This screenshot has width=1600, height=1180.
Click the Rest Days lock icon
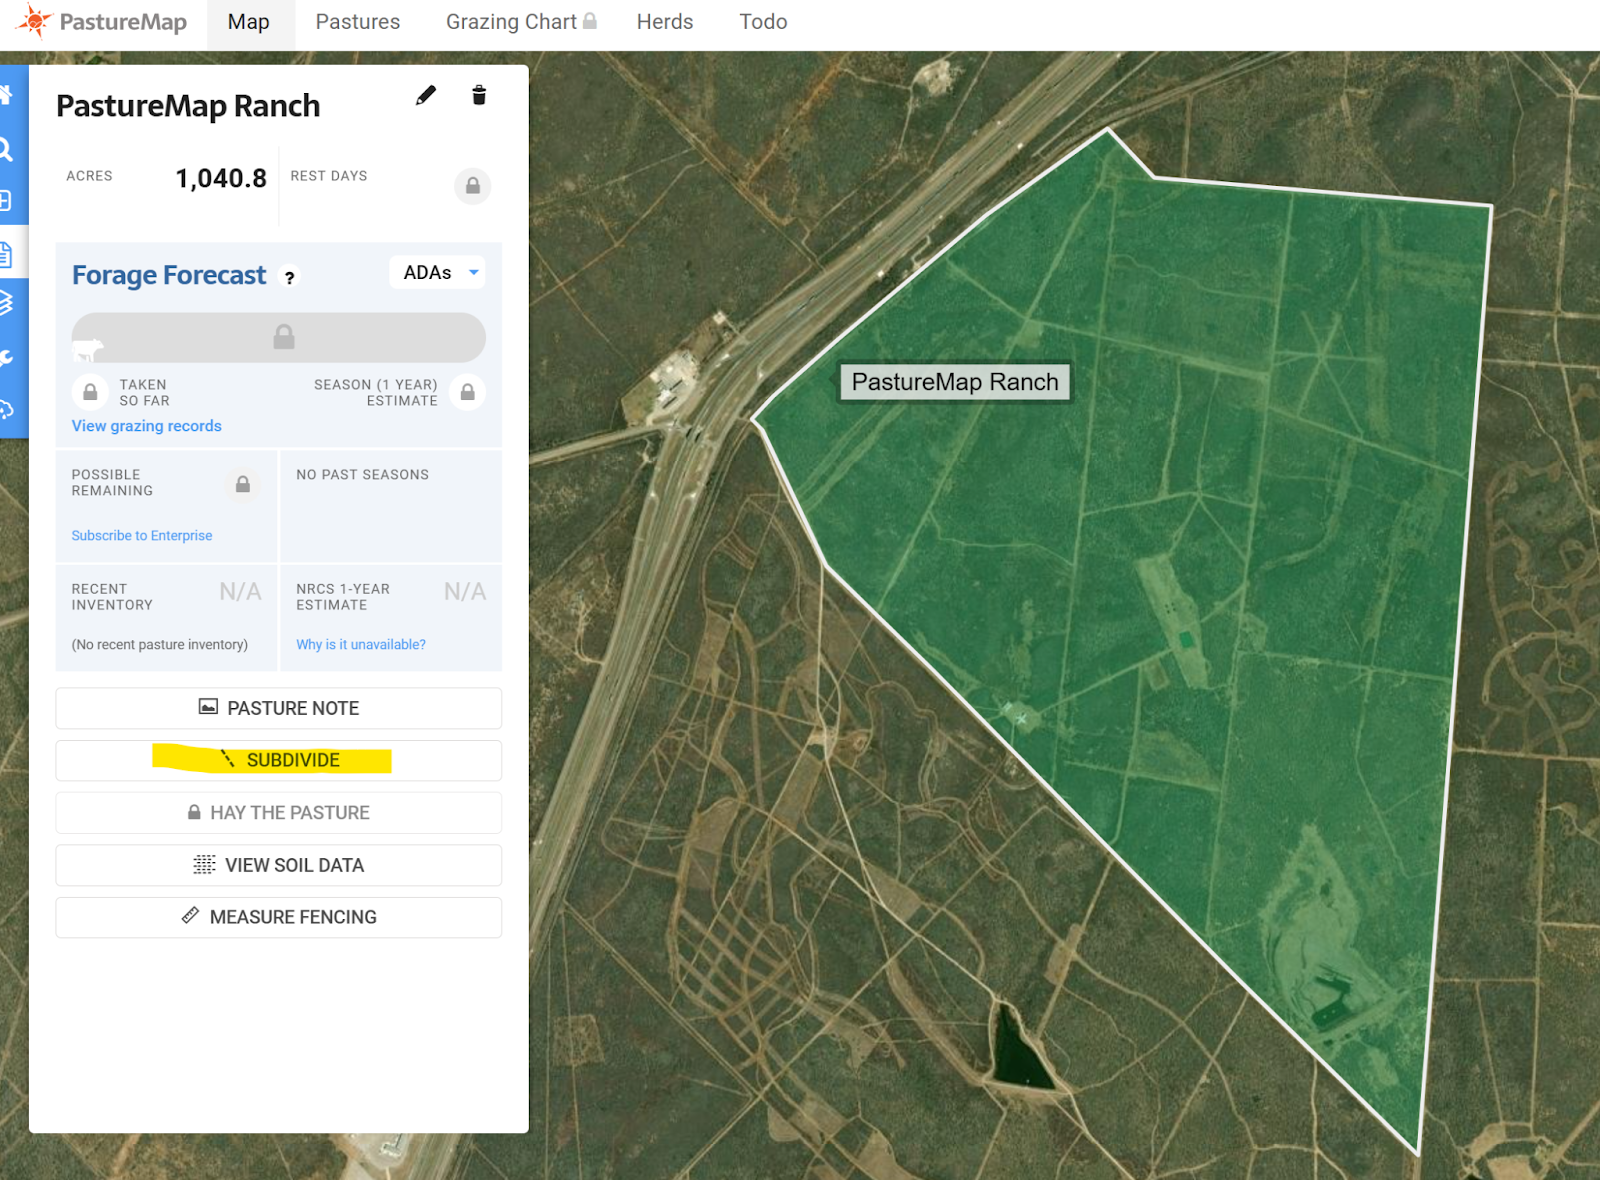click(x=472, y=186)
